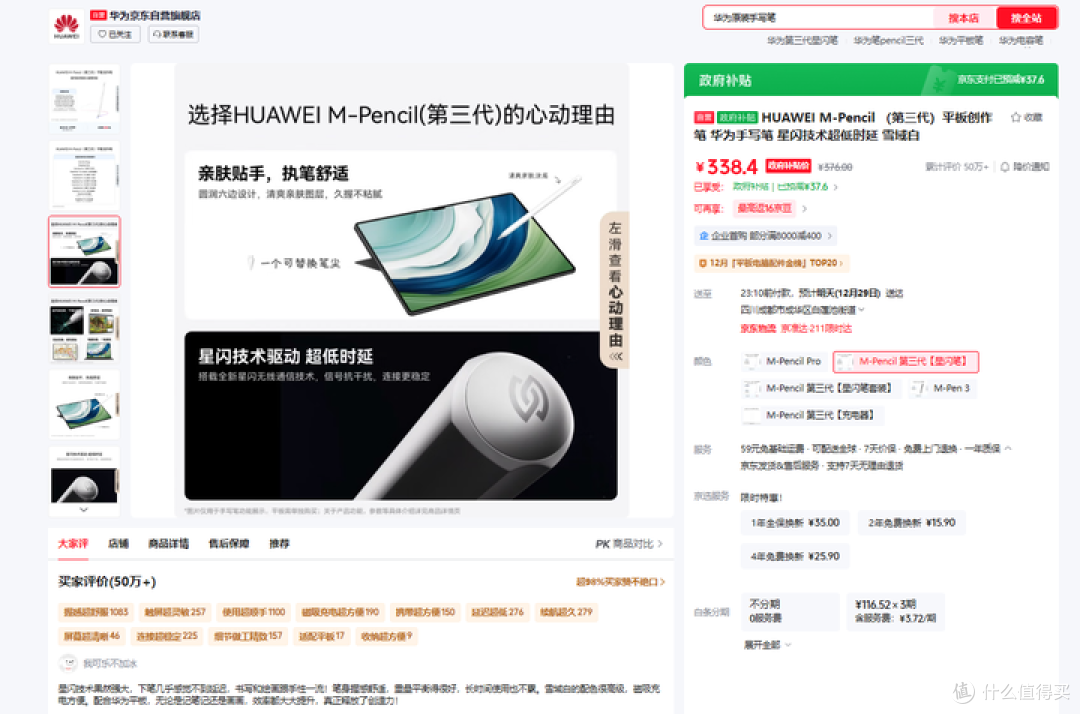This screenshot has width=1080, height=714.
Task: Filter reviews by 适配平板 17 tag
Action: tap(322, 636)
